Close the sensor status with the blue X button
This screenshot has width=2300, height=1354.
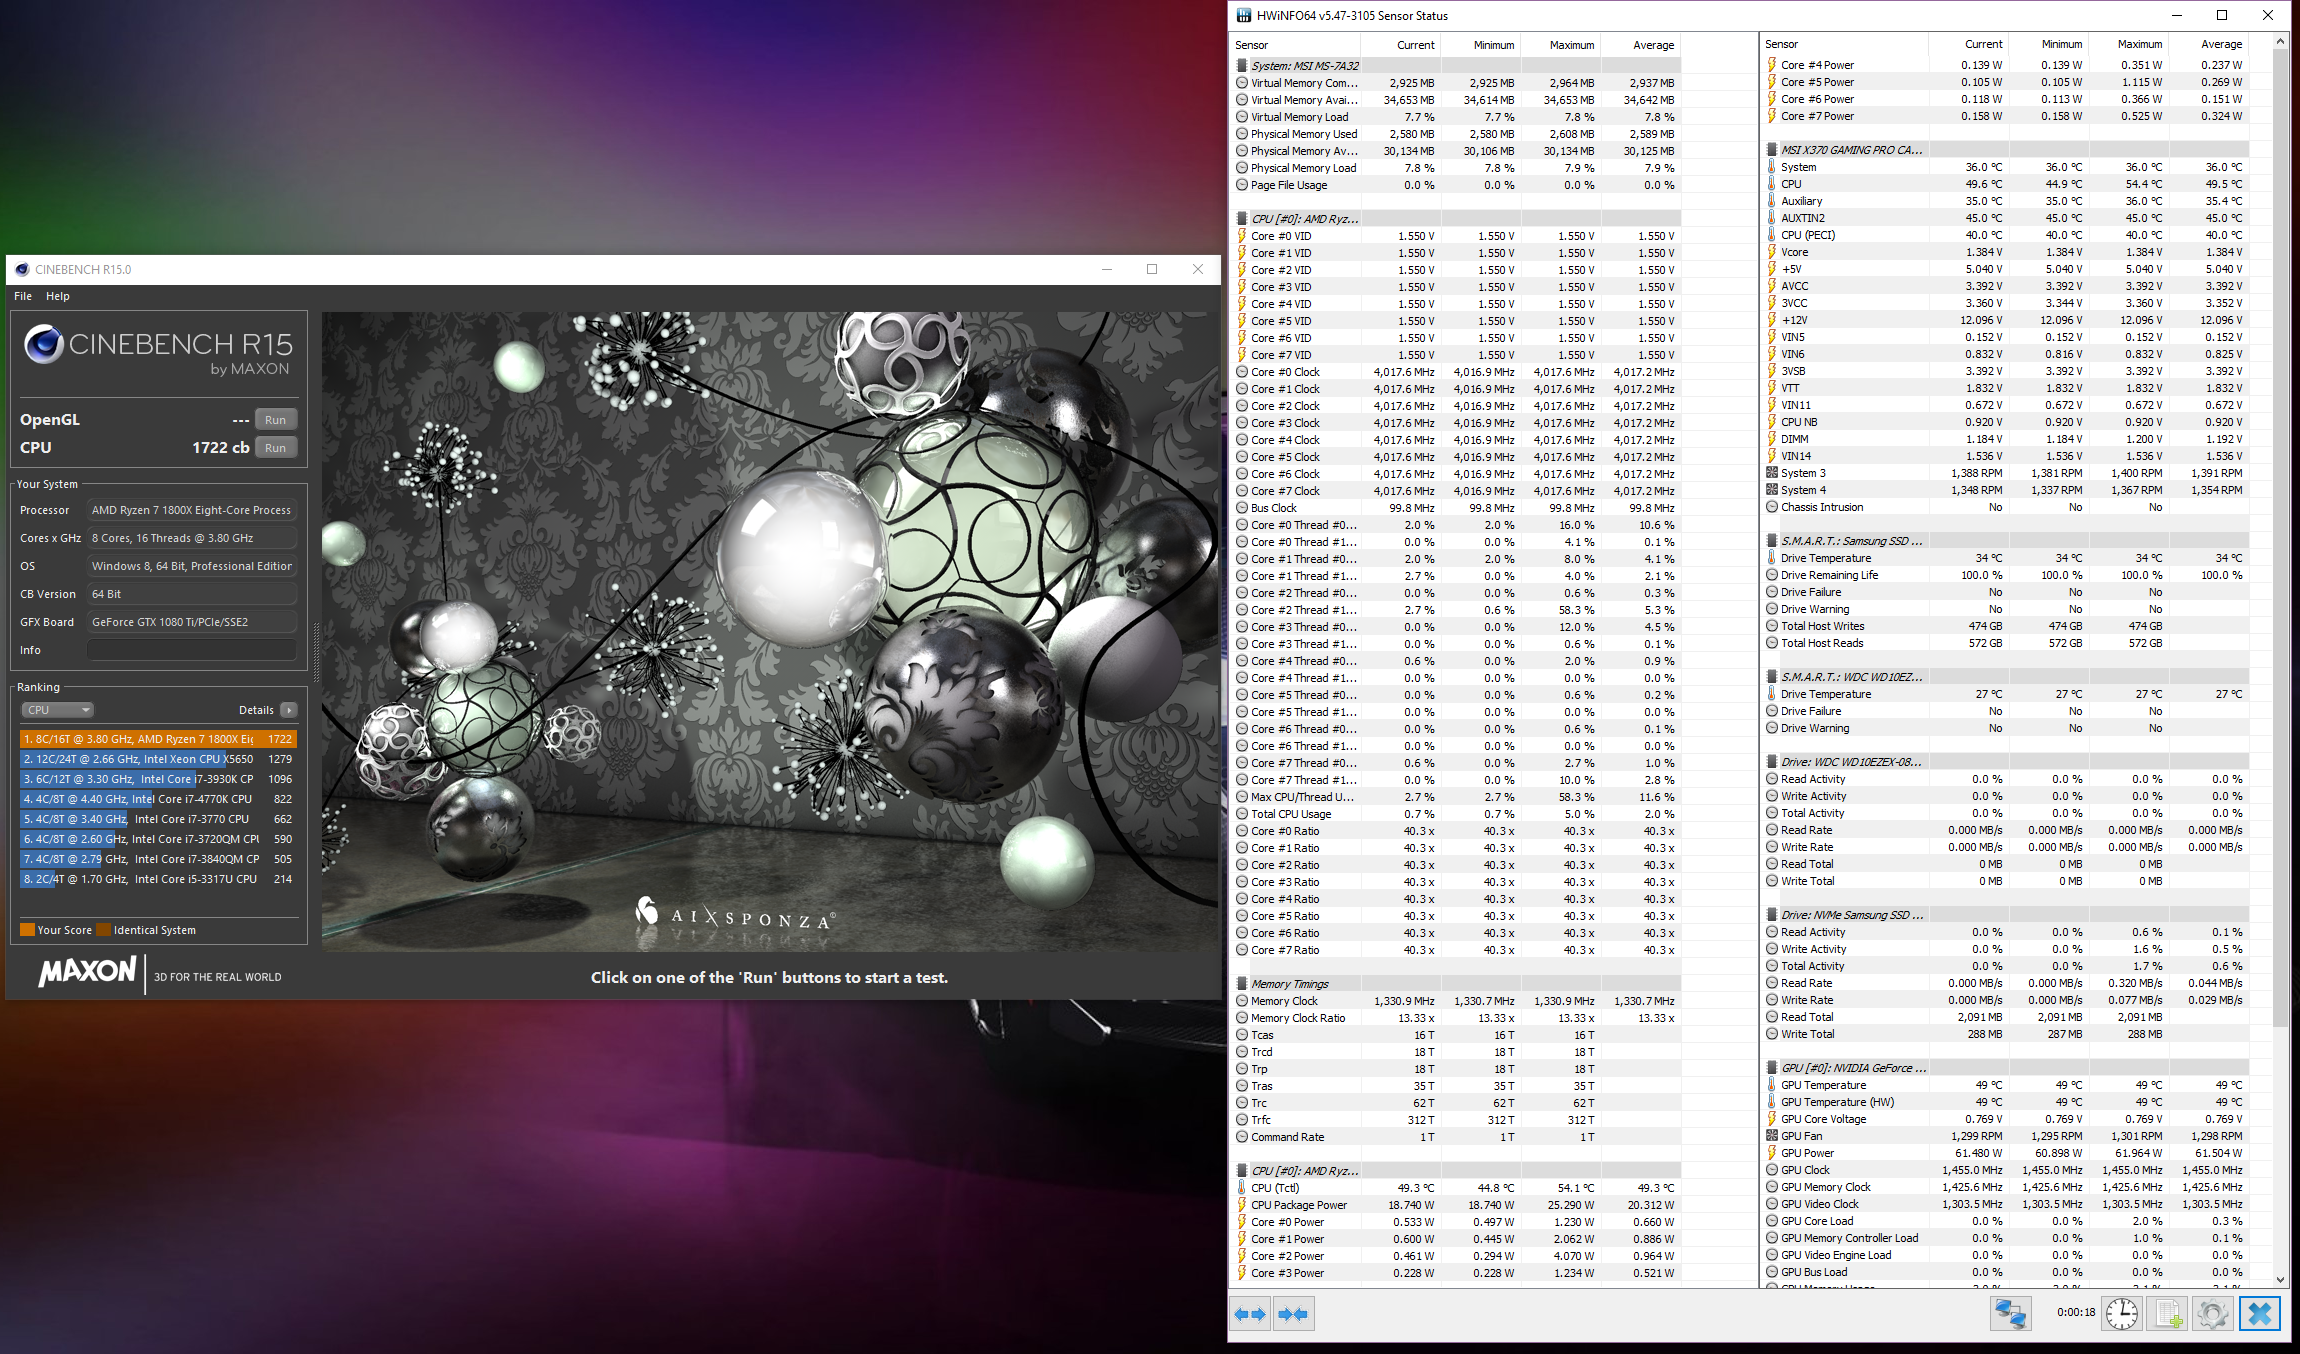(2260, 1313)
